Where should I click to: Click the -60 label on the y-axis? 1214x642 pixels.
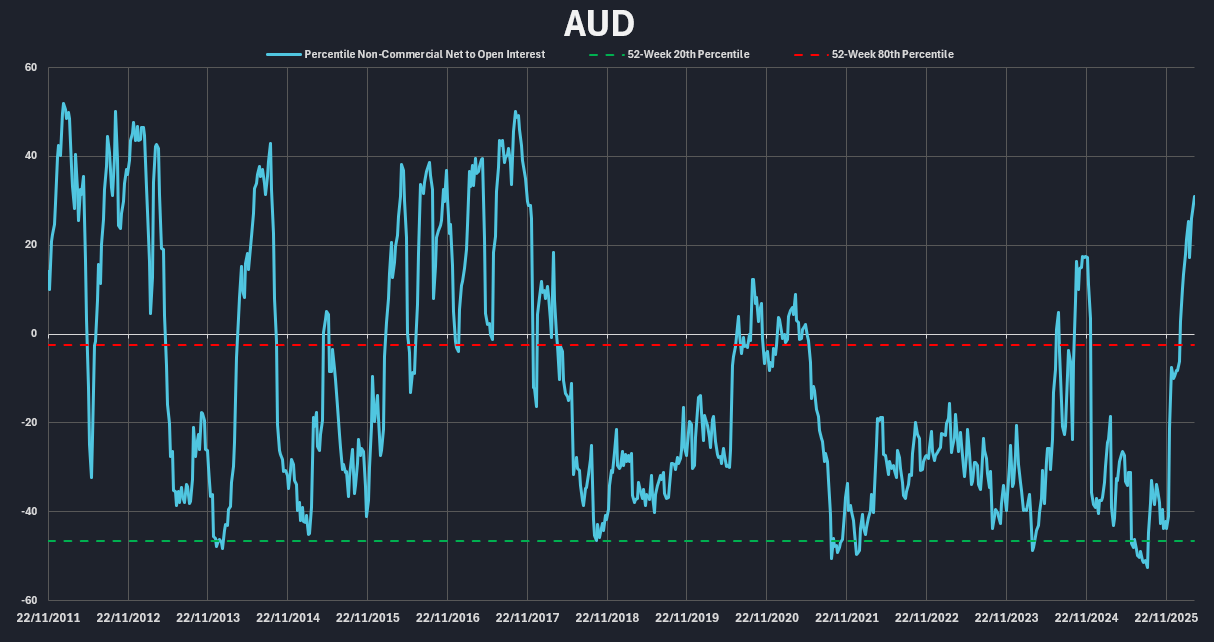(x=28, y=600)
